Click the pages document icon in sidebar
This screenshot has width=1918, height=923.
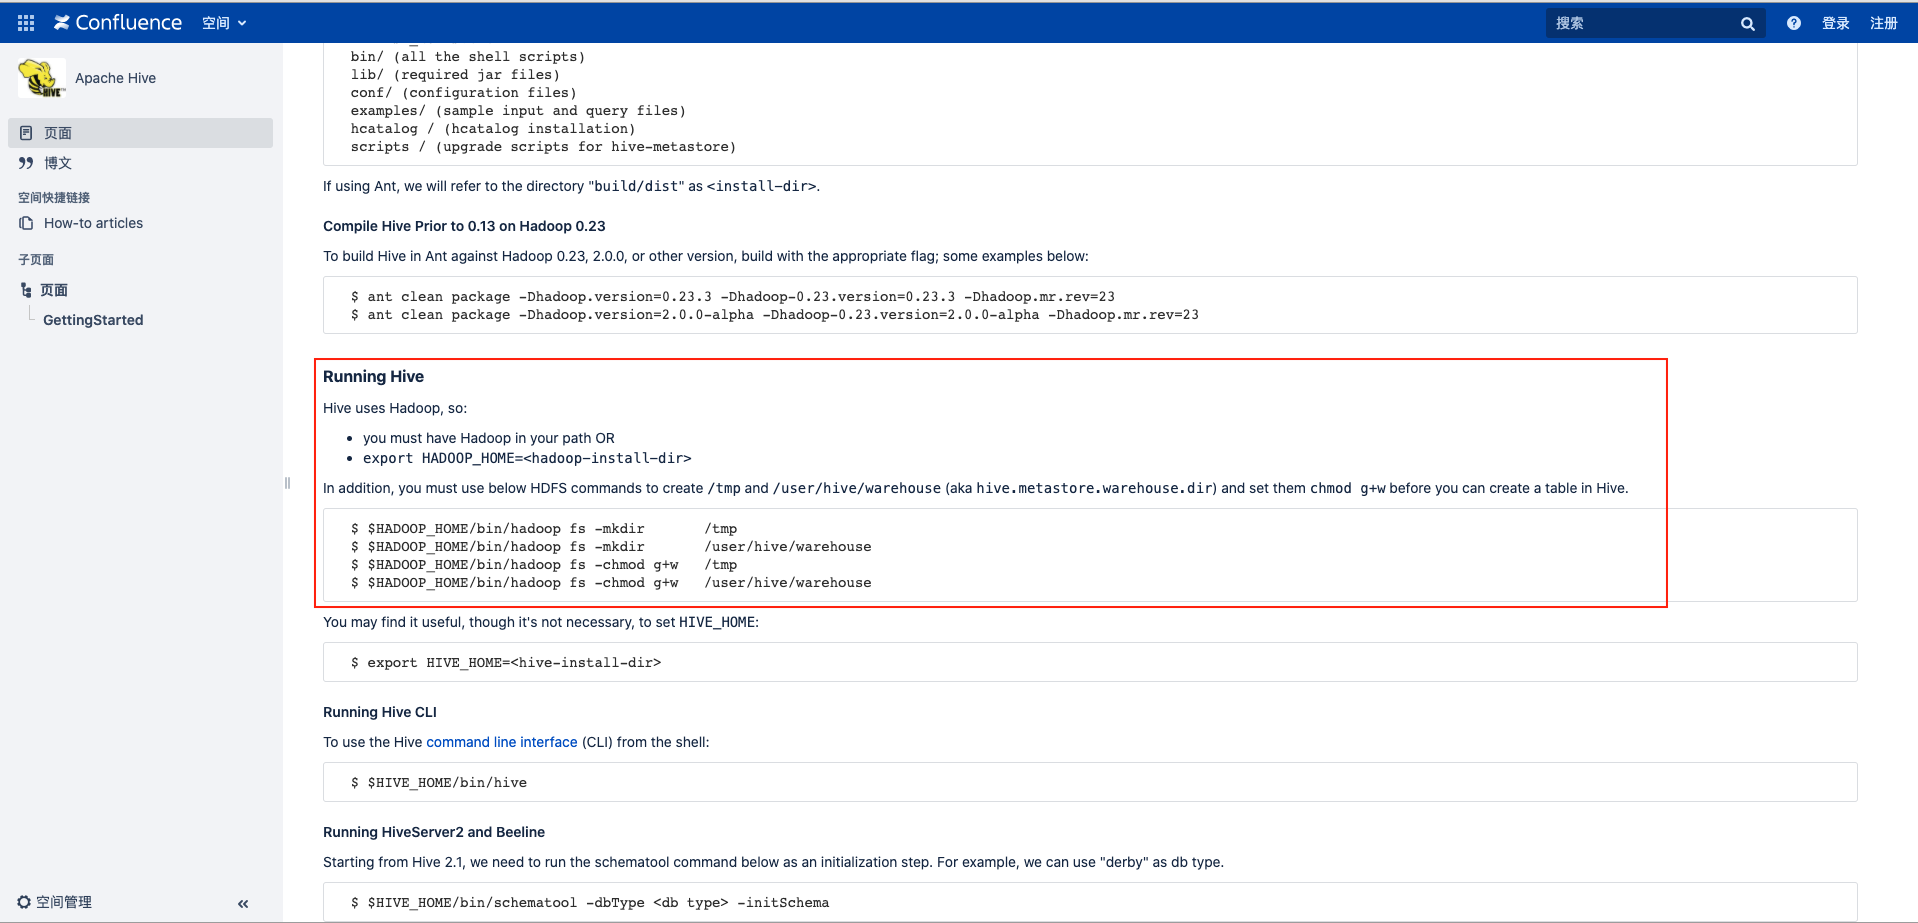pyautogui.click(x=26, y=133)
